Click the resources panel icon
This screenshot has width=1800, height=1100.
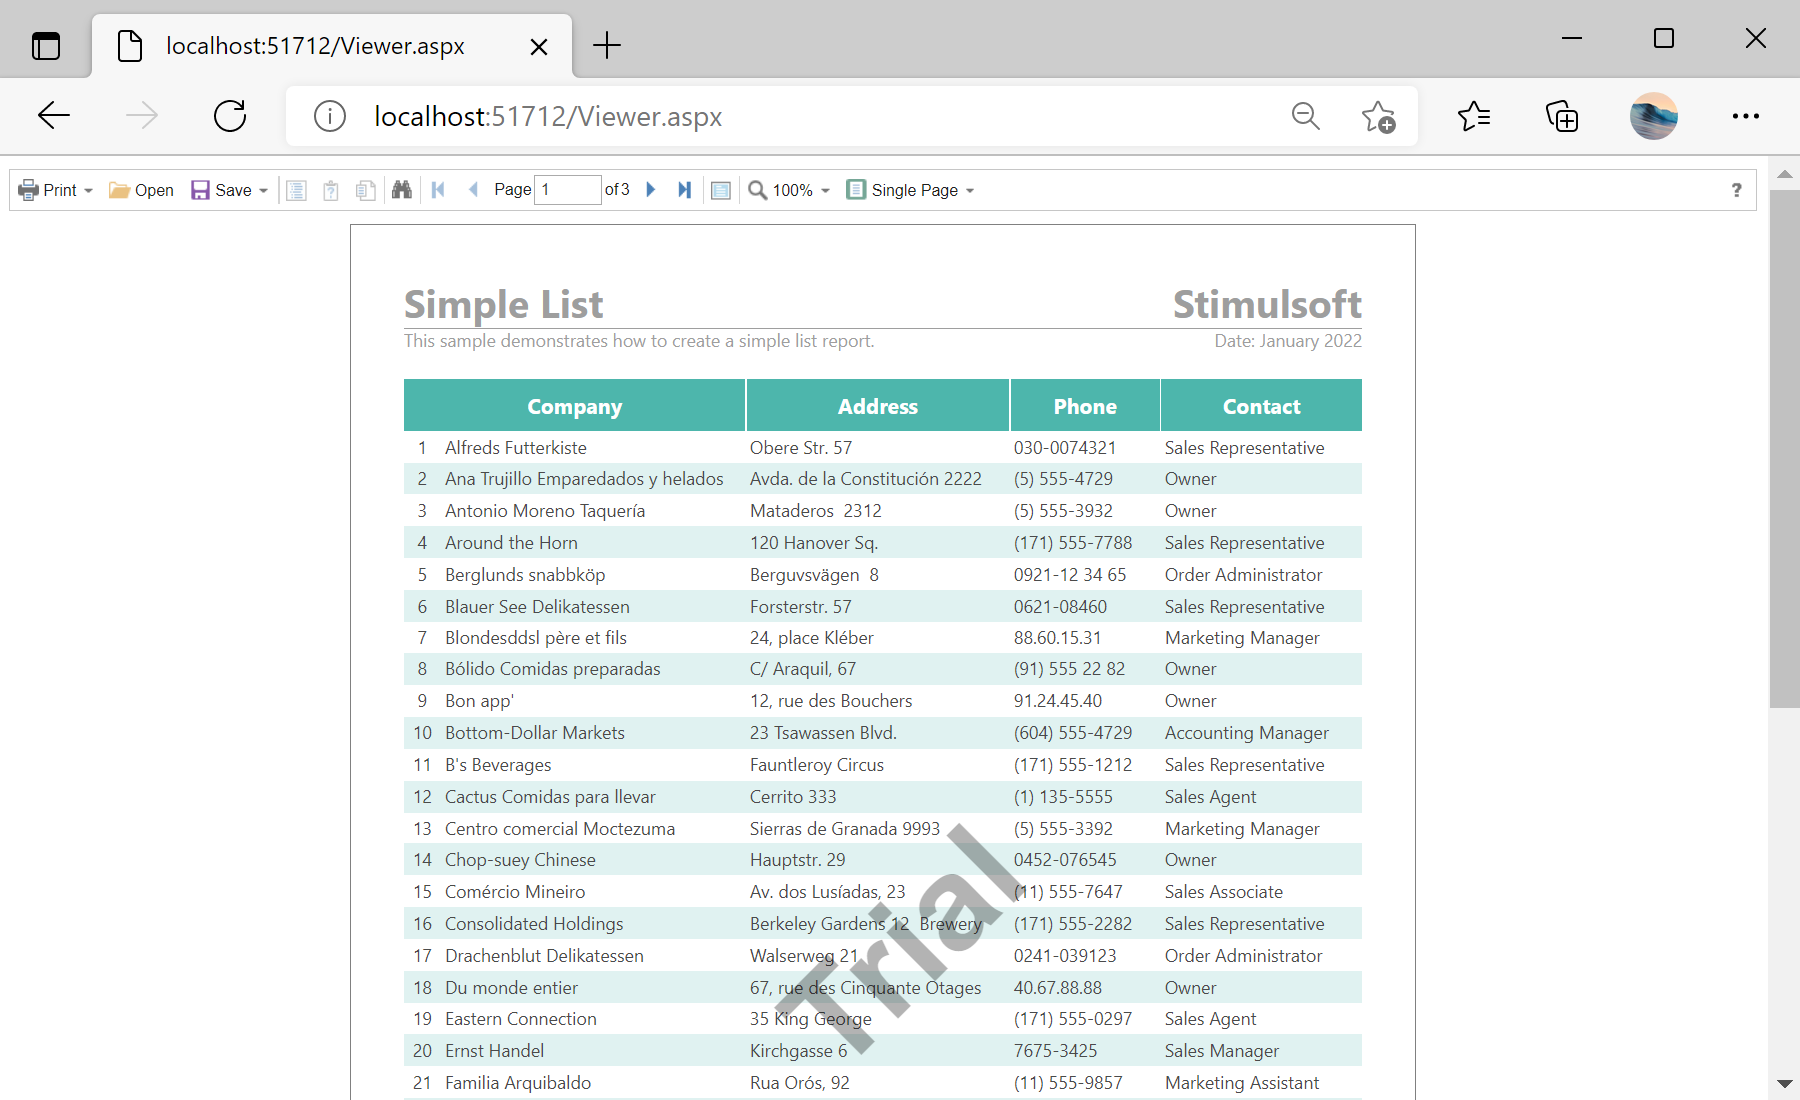[366, 190]
